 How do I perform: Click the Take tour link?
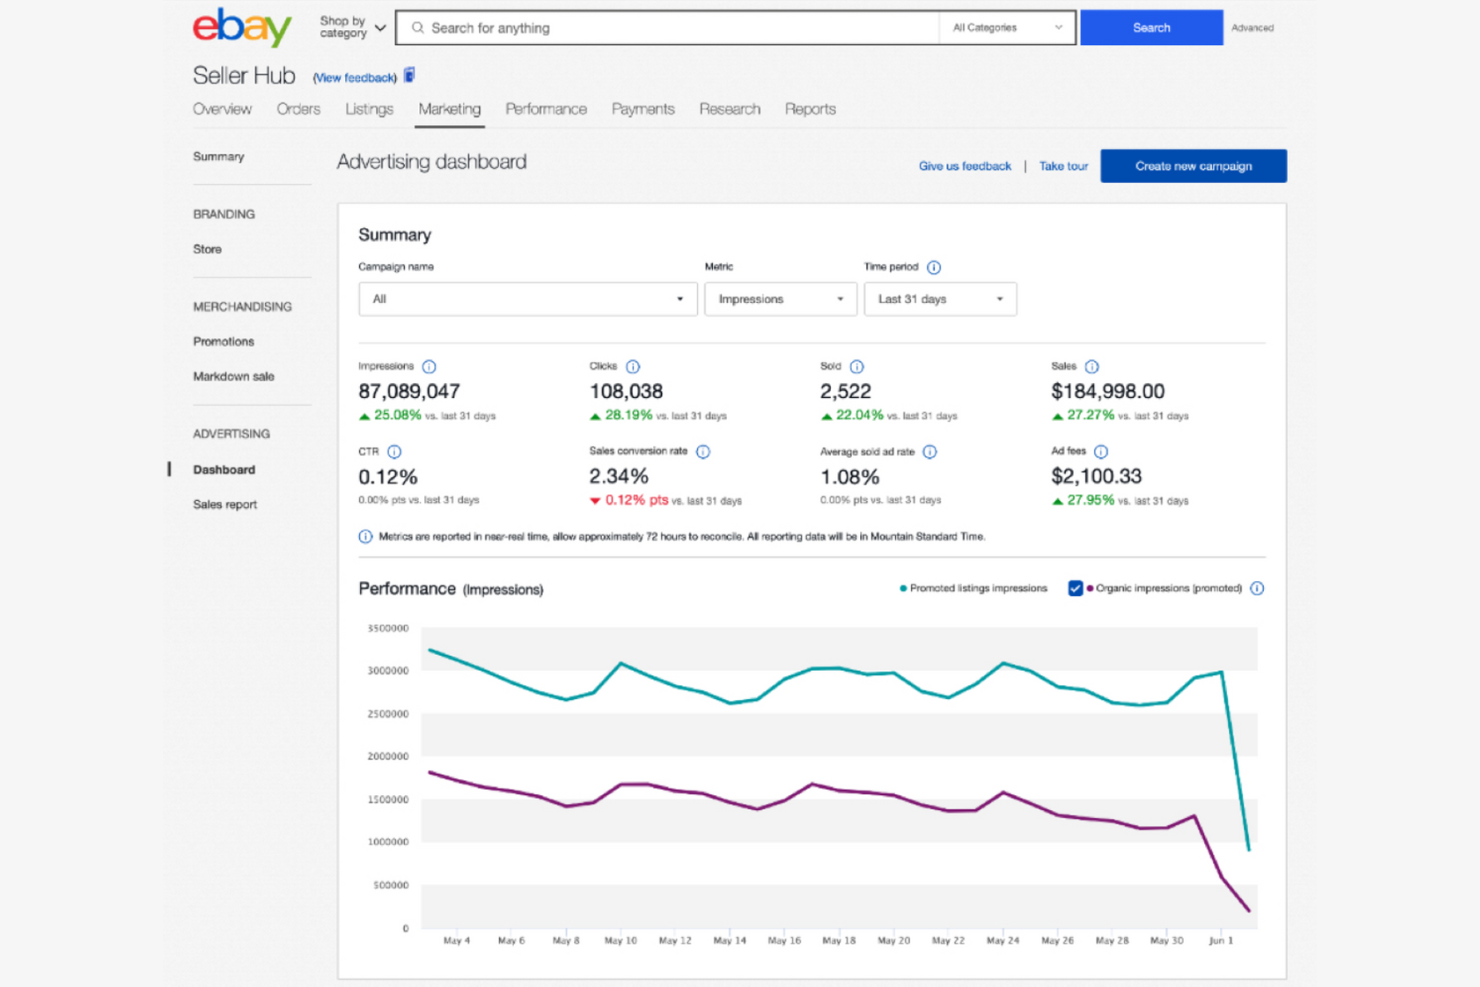[1063, 166]
